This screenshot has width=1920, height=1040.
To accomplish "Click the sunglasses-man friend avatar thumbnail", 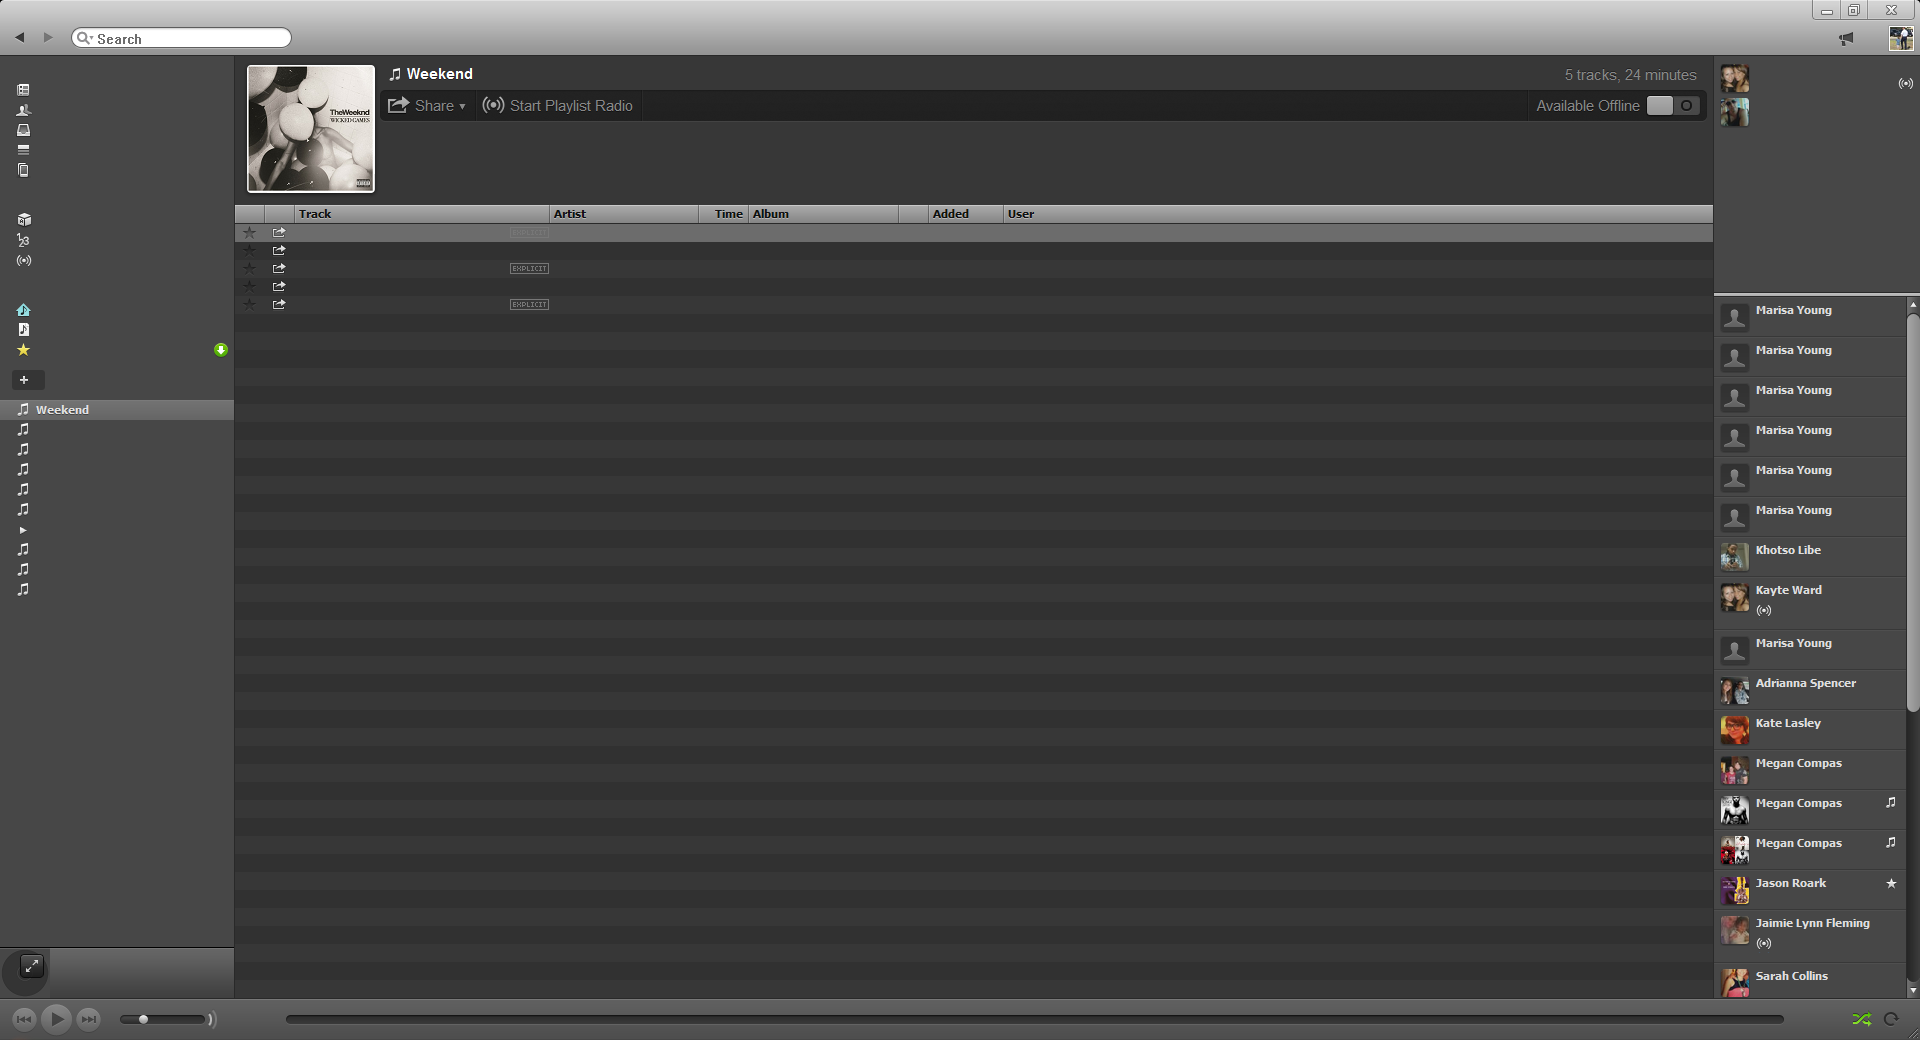I will (x=1735, y=112).
